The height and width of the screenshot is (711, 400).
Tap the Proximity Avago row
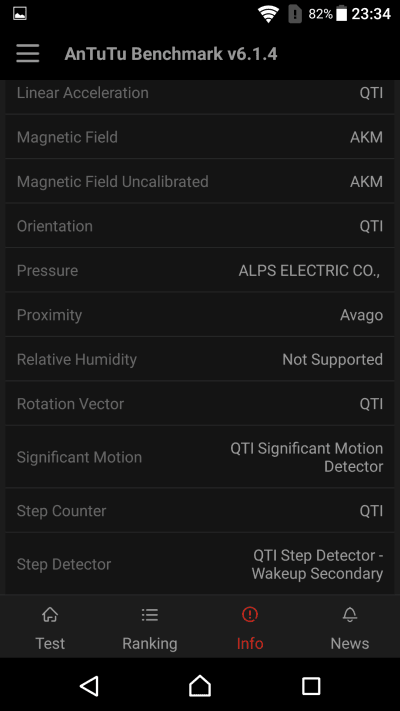[200, 315]
